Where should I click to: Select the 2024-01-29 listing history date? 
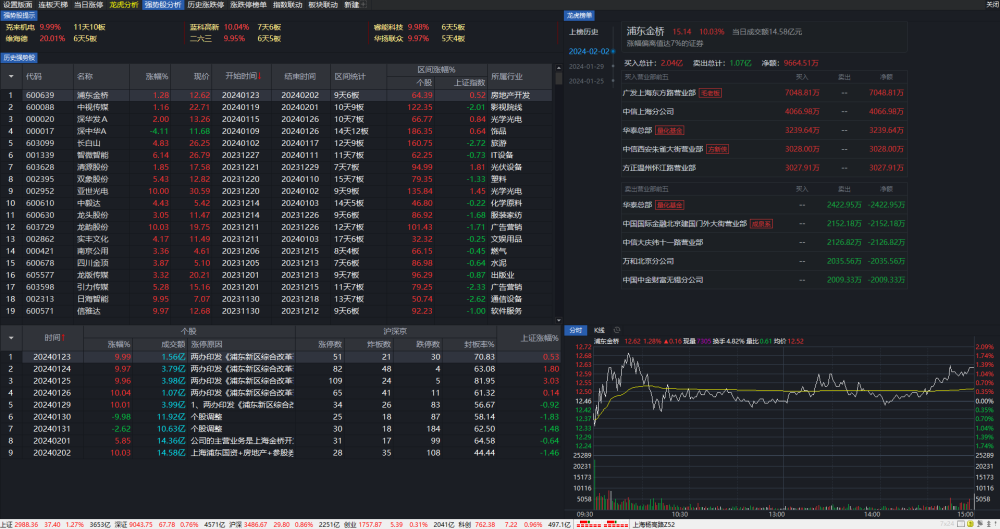[x=586, y=66]
